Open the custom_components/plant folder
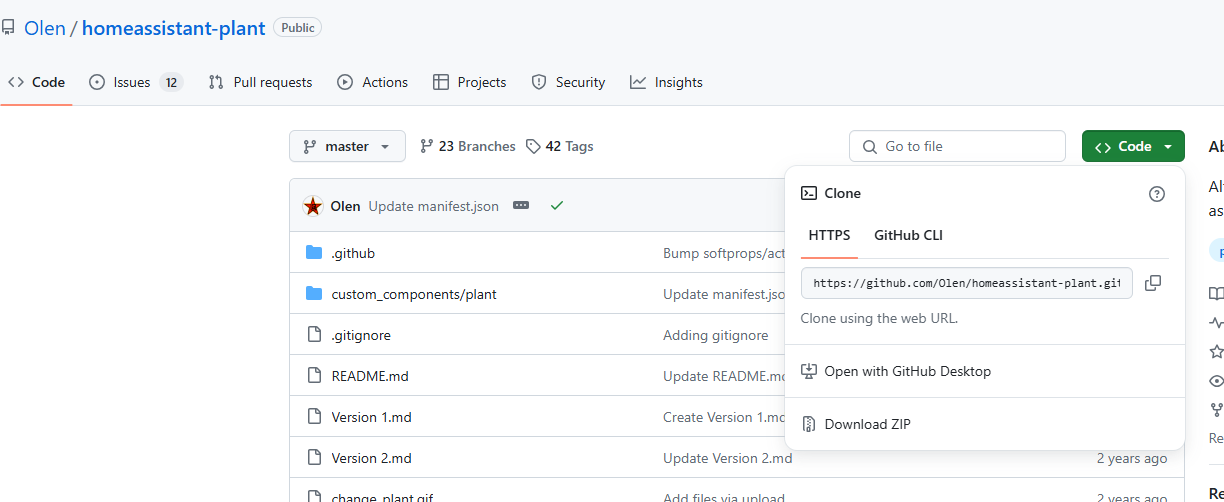Viewport: 1224px width, 502px height. 413,294
